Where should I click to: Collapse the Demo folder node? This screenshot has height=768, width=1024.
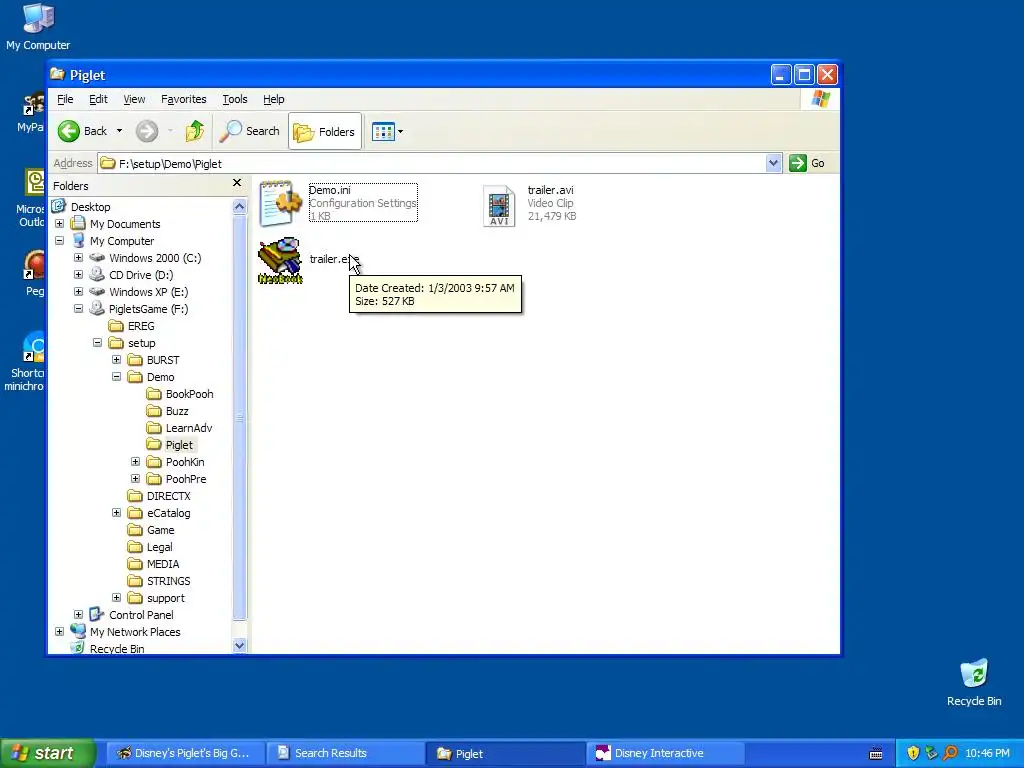point(116,377)
